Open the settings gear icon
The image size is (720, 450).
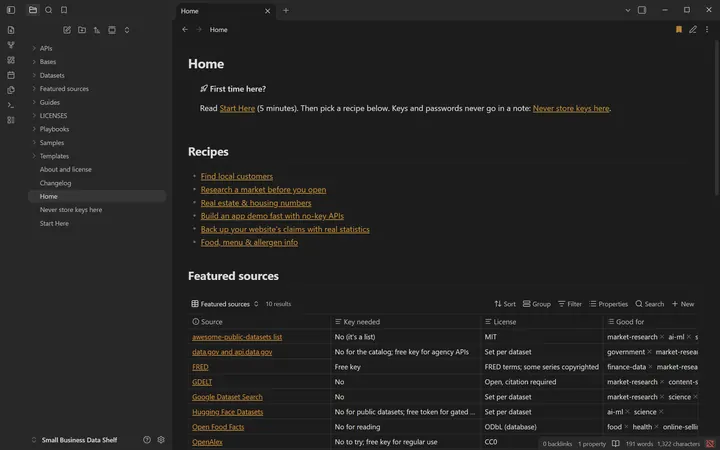[161, 440]
